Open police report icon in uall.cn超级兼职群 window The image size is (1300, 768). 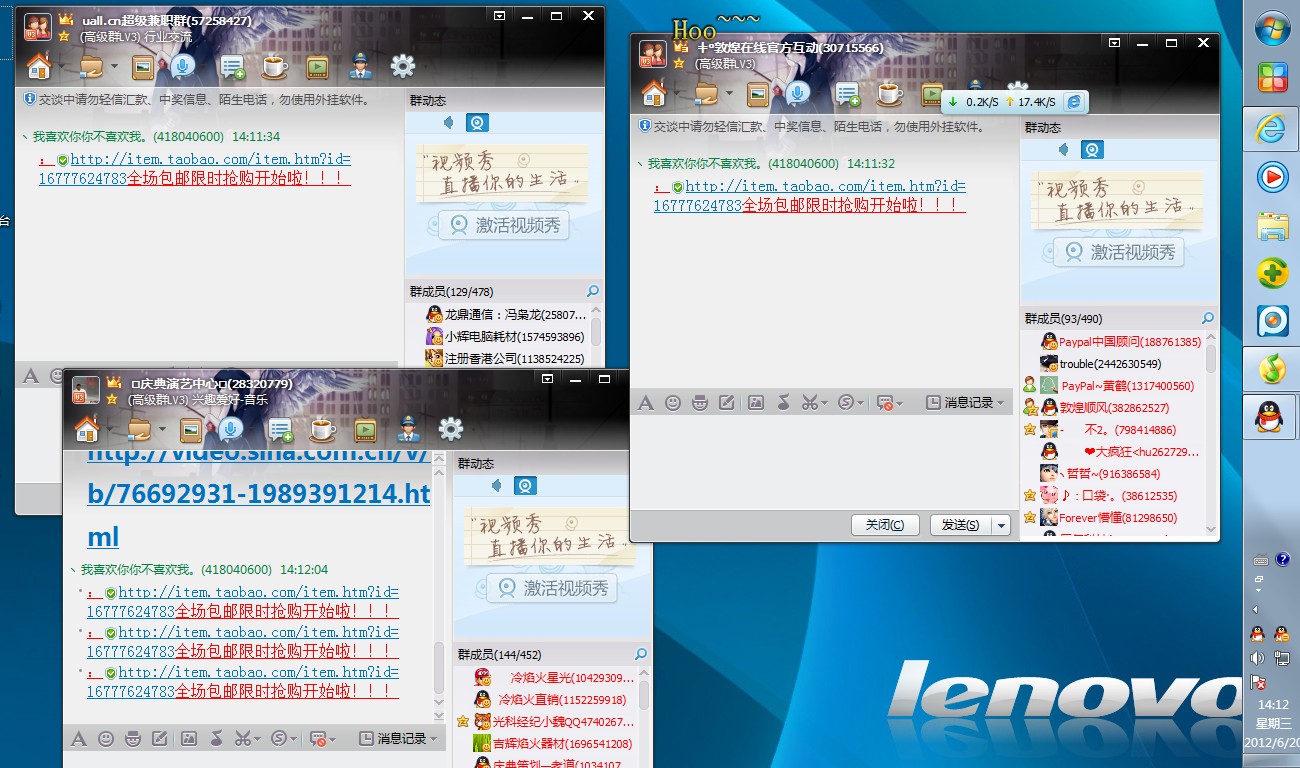pos(359,67)
